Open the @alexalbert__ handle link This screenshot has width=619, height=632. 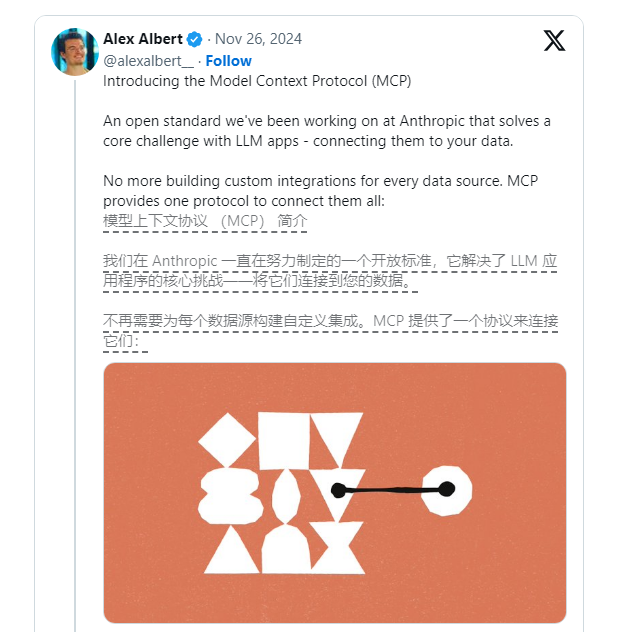[x=148, y=61]
